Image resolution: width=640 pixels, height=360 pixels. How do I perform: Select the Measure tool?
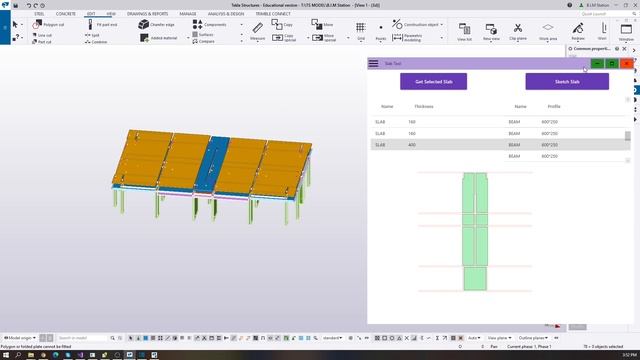257,31
